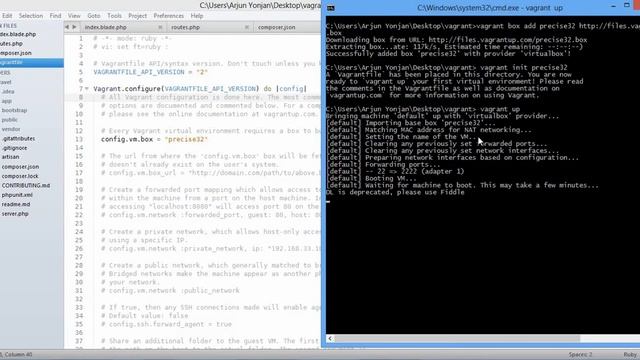The height and width of the screenshot is (360, 640).
Task: Change syntax via Ruby in status bar
Action: click(x=630, y=354)
